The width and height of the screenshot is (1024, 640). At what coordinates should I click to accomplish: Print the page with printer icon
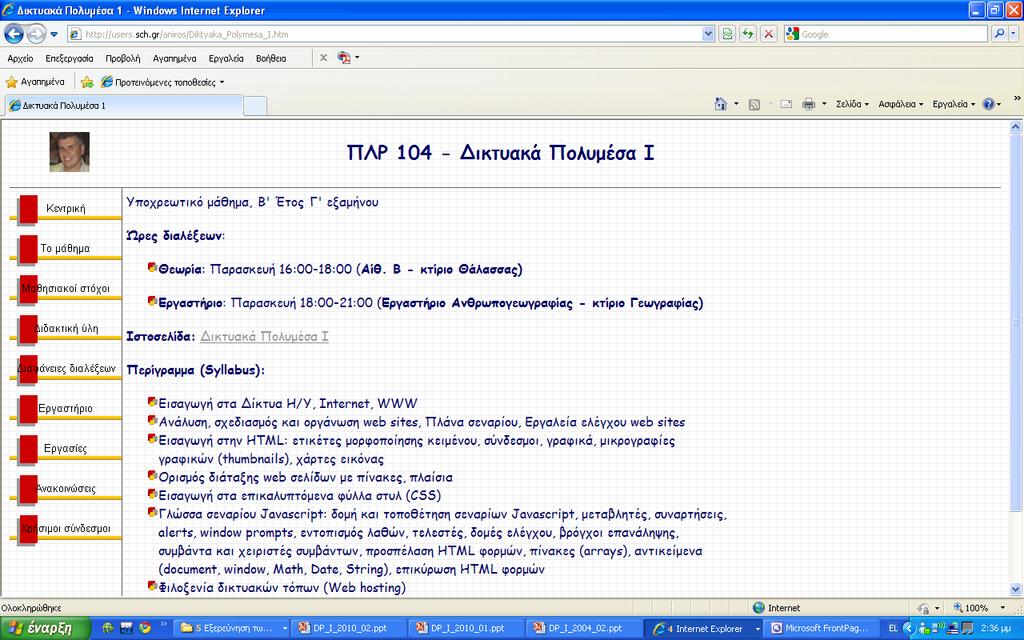click(x=808, y=104)
